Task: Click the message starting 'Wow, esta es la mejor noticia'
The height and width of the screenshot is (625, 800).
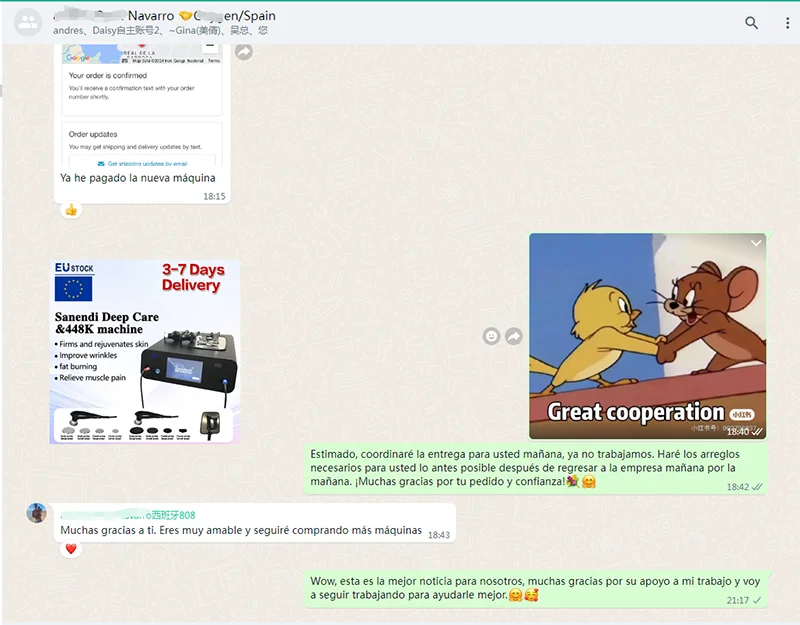Action: 535,588
